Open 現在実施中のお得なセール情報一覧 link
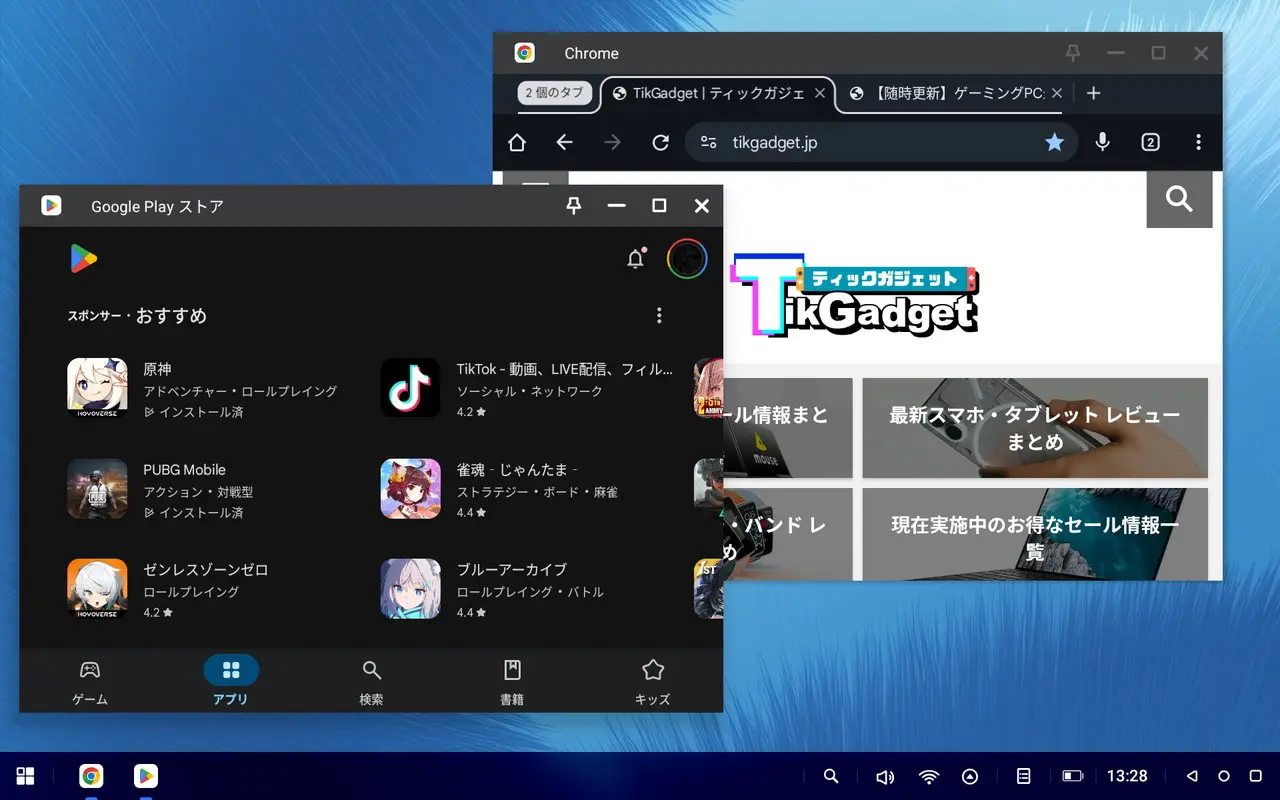Screen dimensions: 1280x800 (x=1035, y=536)
